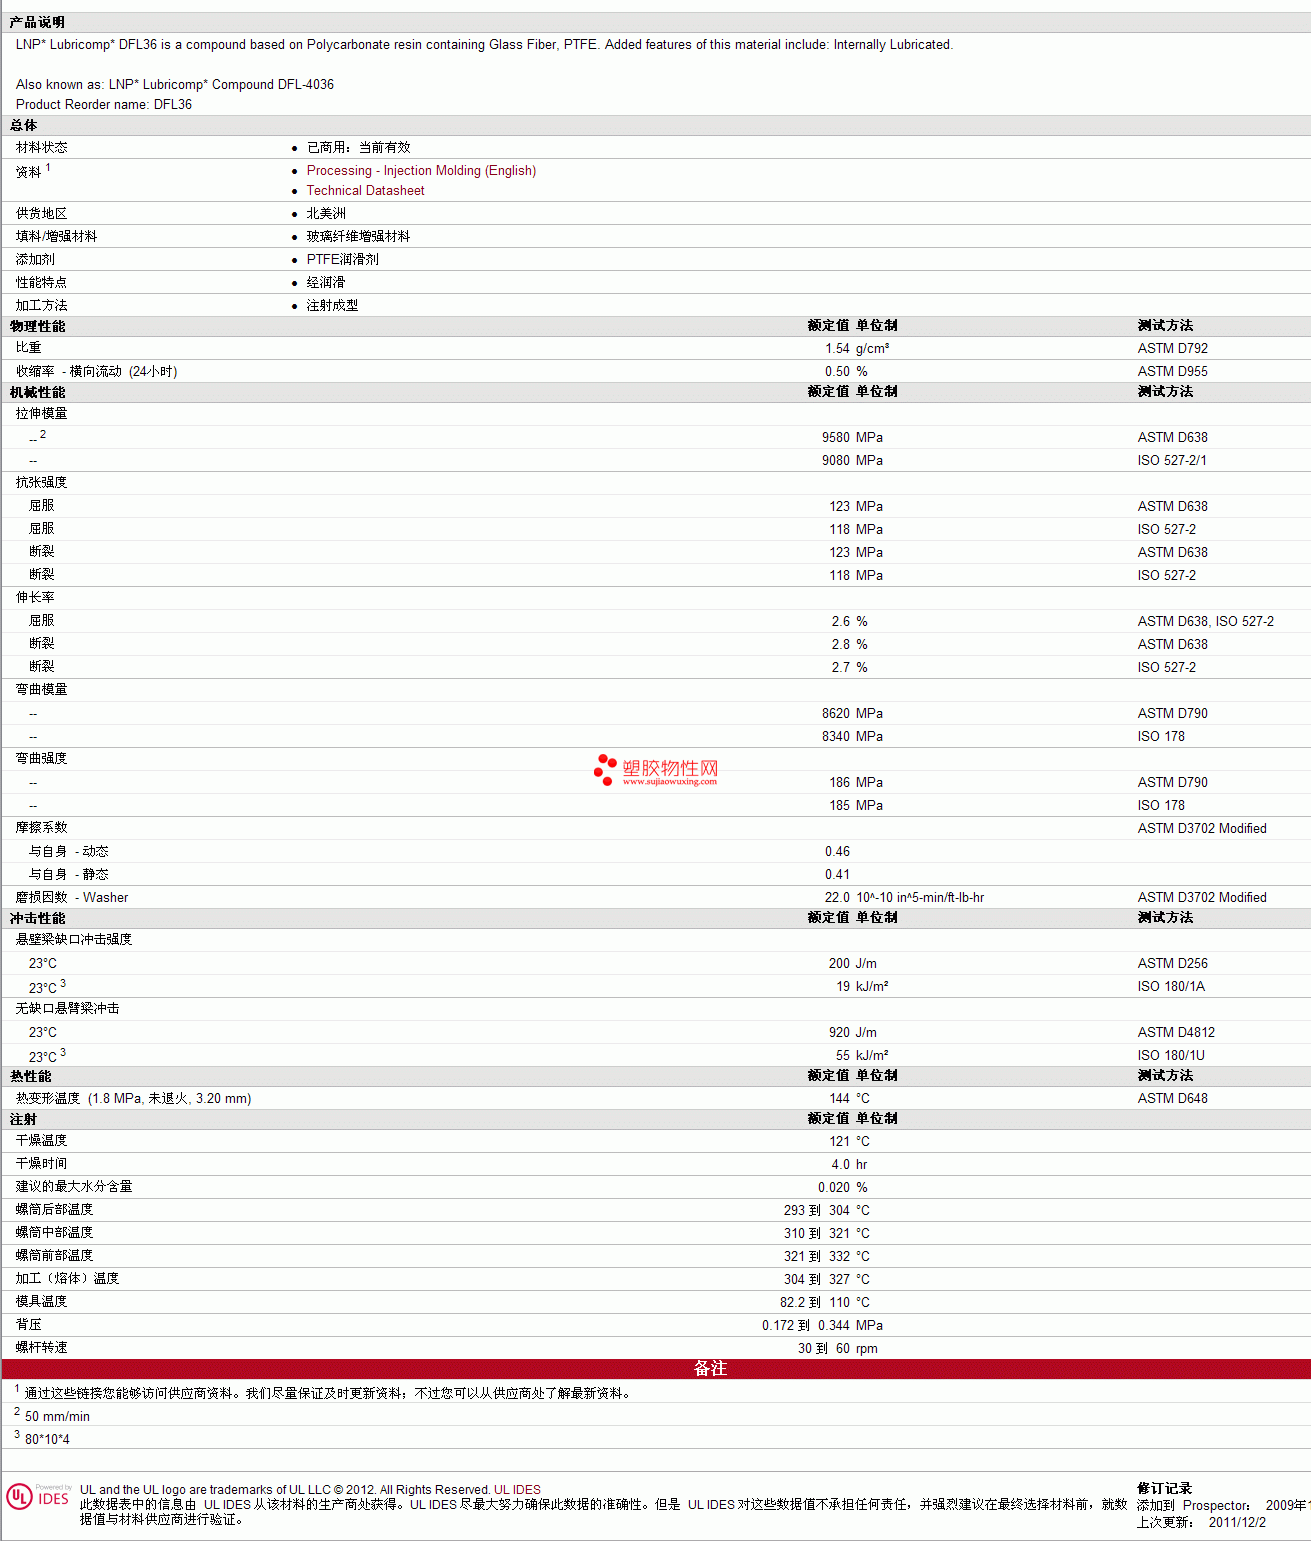
Task: Select the 总体 section header
Action: point(24,126)
